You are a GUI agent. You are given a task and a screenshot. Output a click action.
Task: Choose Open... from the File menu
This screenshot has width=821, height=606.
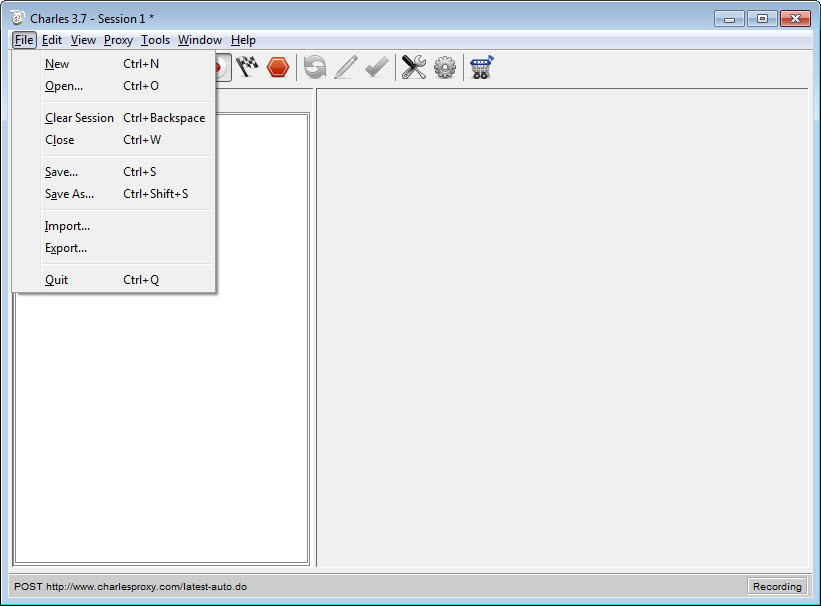click(x=114, y=86)
